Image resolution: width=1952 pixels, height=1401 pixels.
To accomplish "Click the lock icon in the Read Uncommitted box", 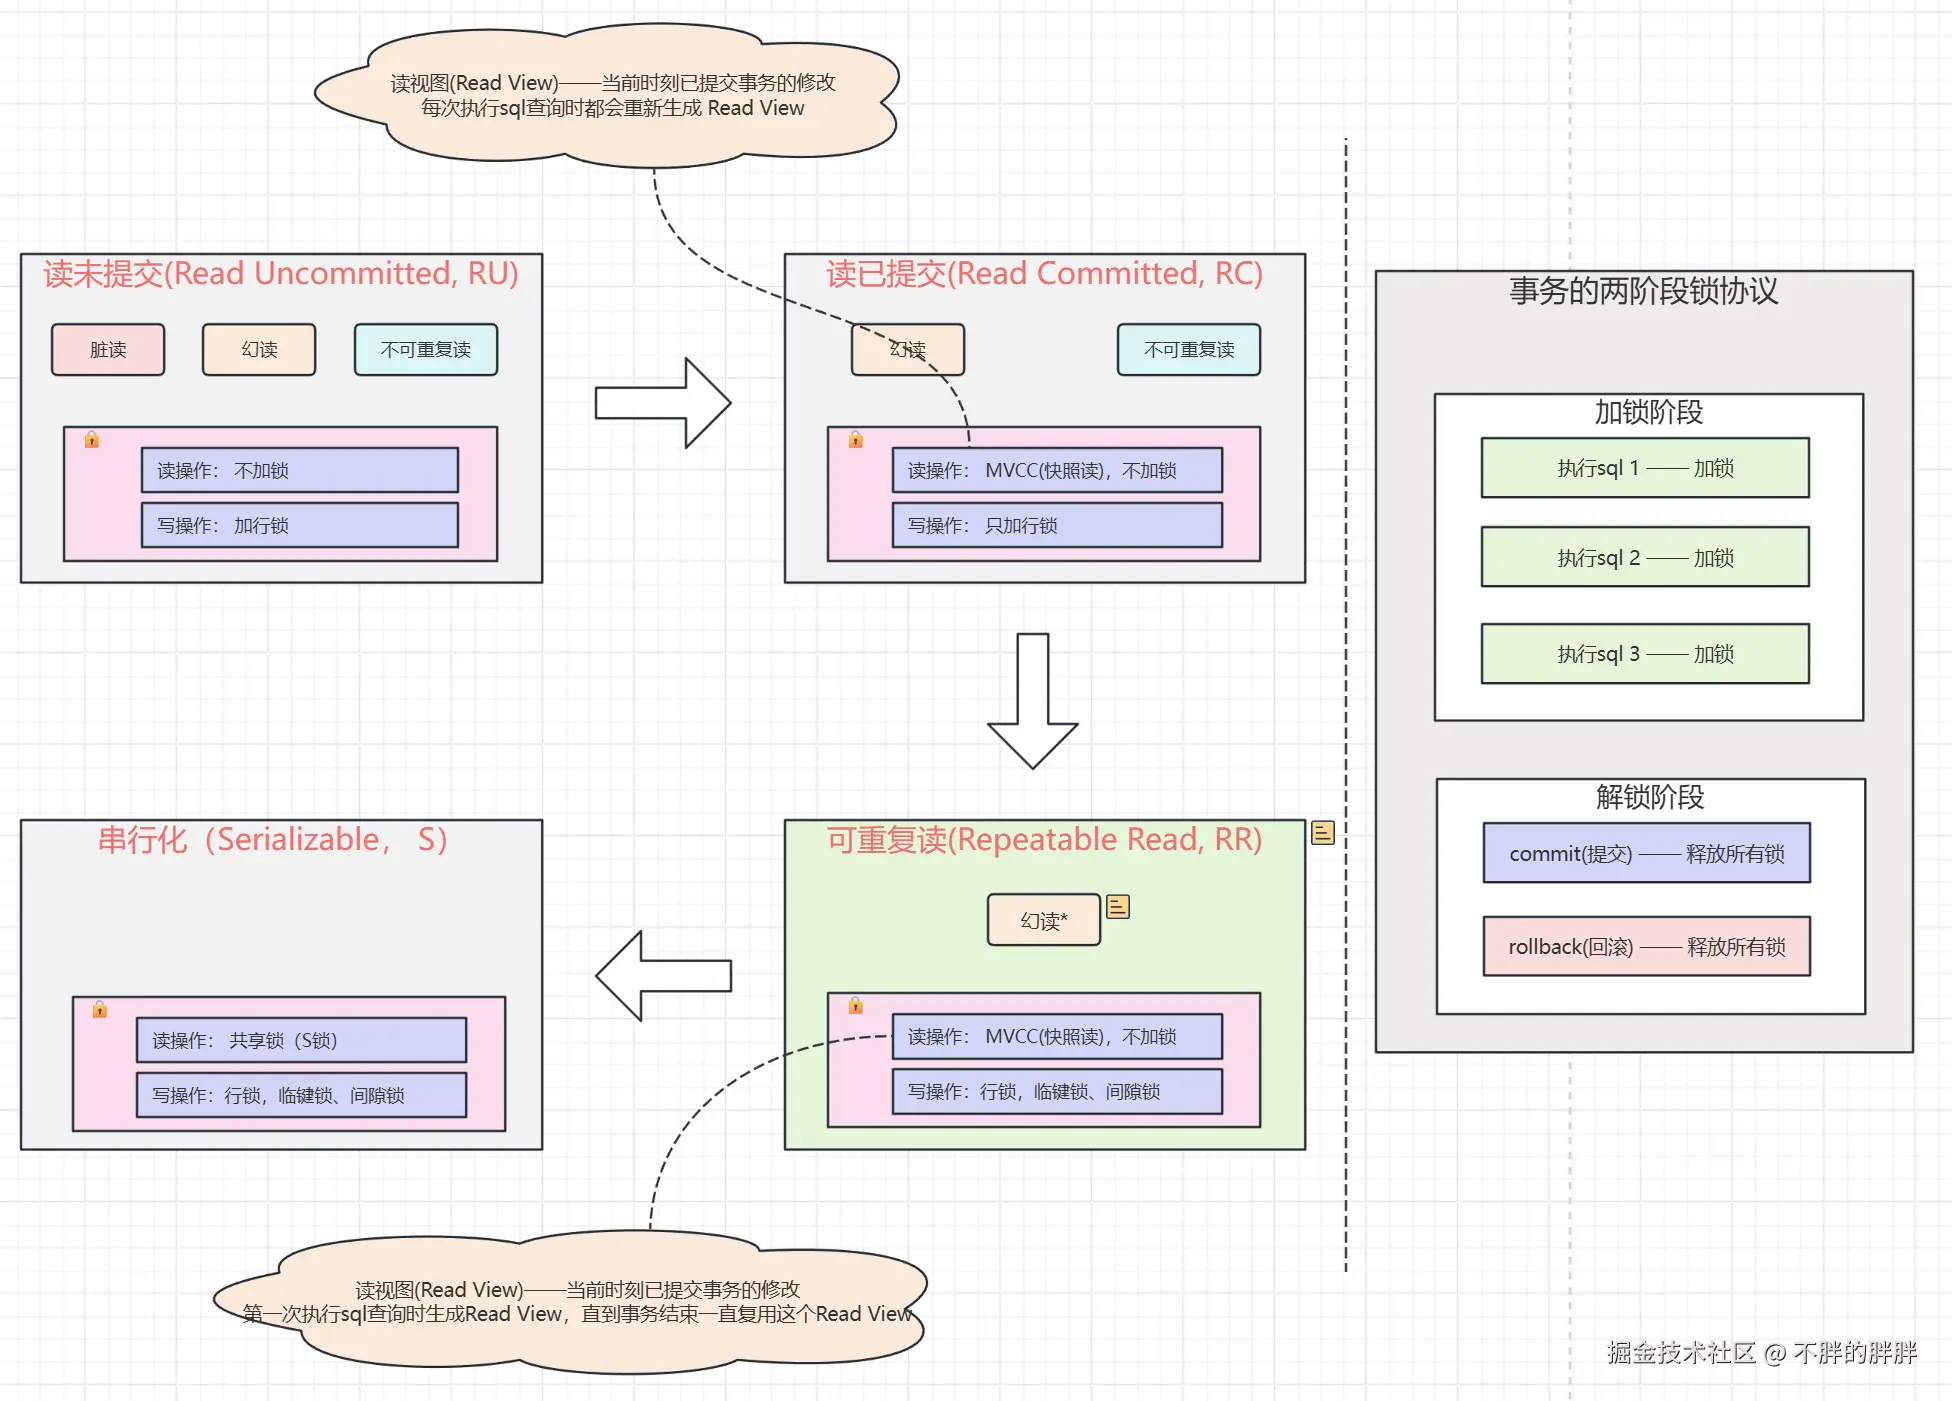I will 92,440.
